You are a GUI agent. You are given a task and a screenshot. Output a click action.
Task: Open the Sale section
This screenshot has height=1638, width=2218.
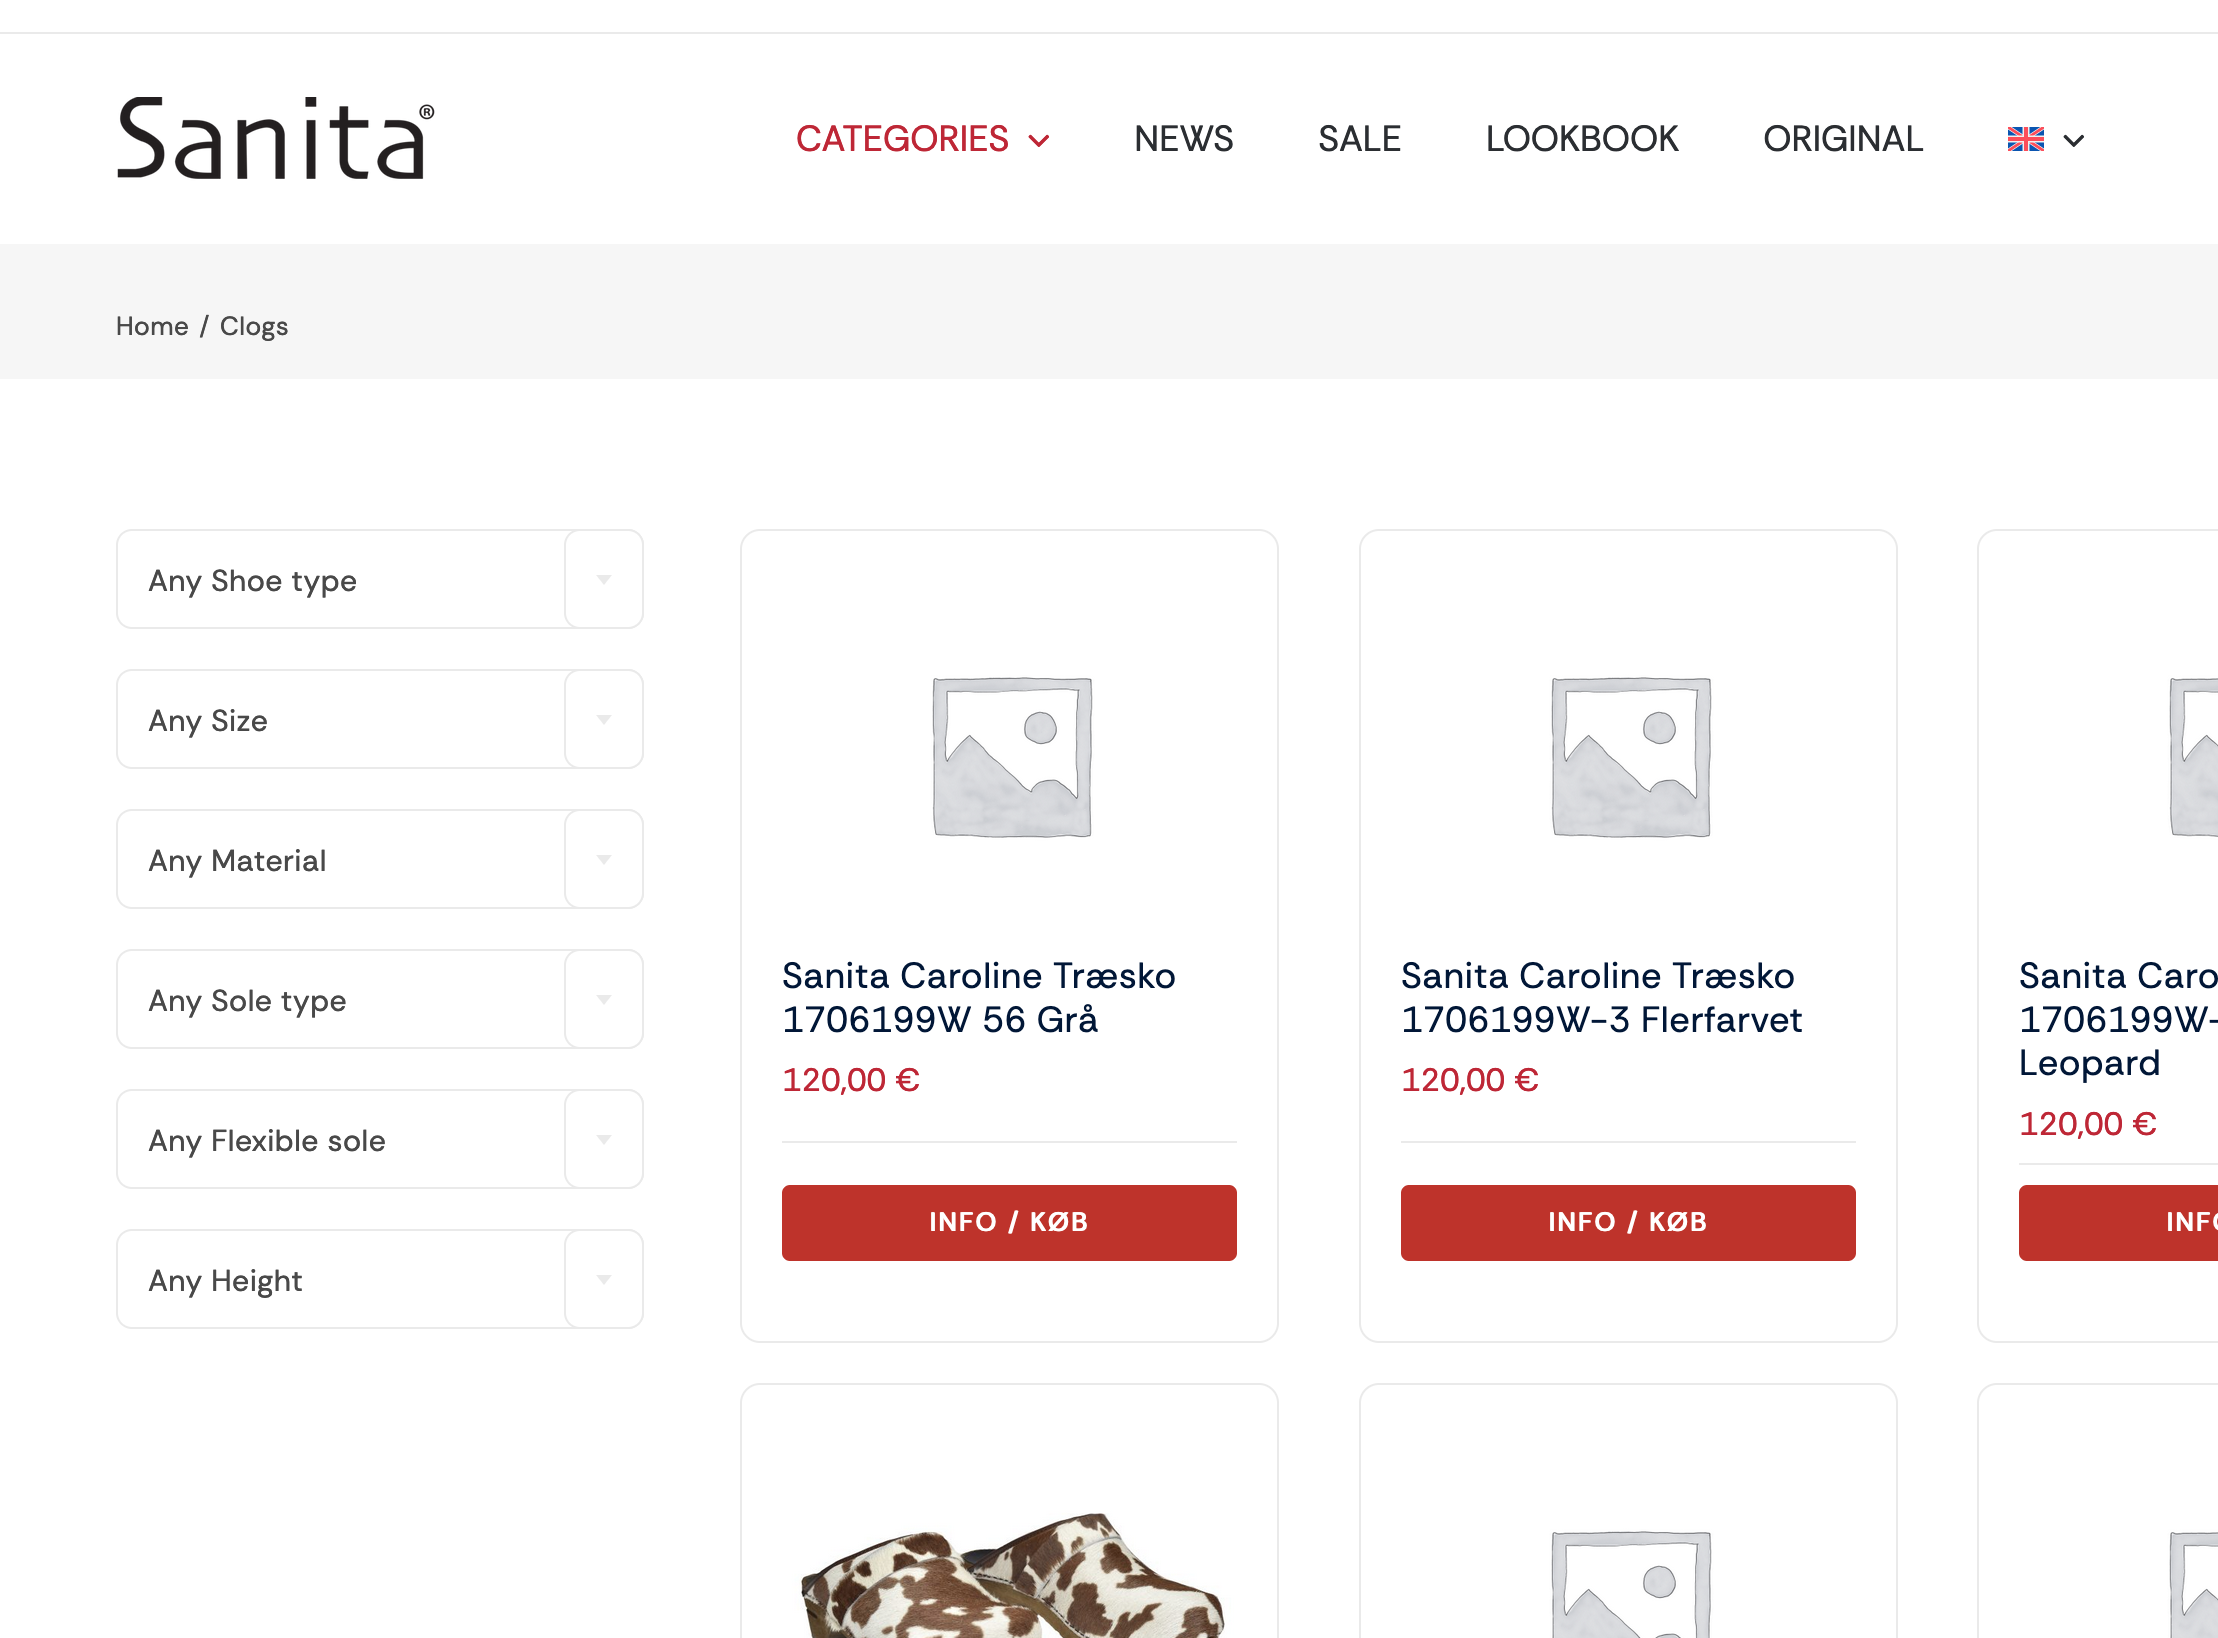point(1359,139)
